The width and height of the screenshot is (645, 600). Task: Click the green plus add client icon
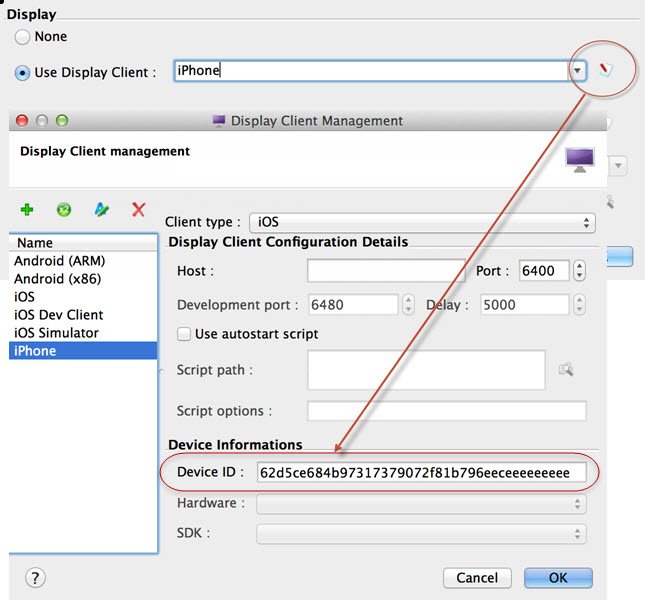click(x=27, y=209)
